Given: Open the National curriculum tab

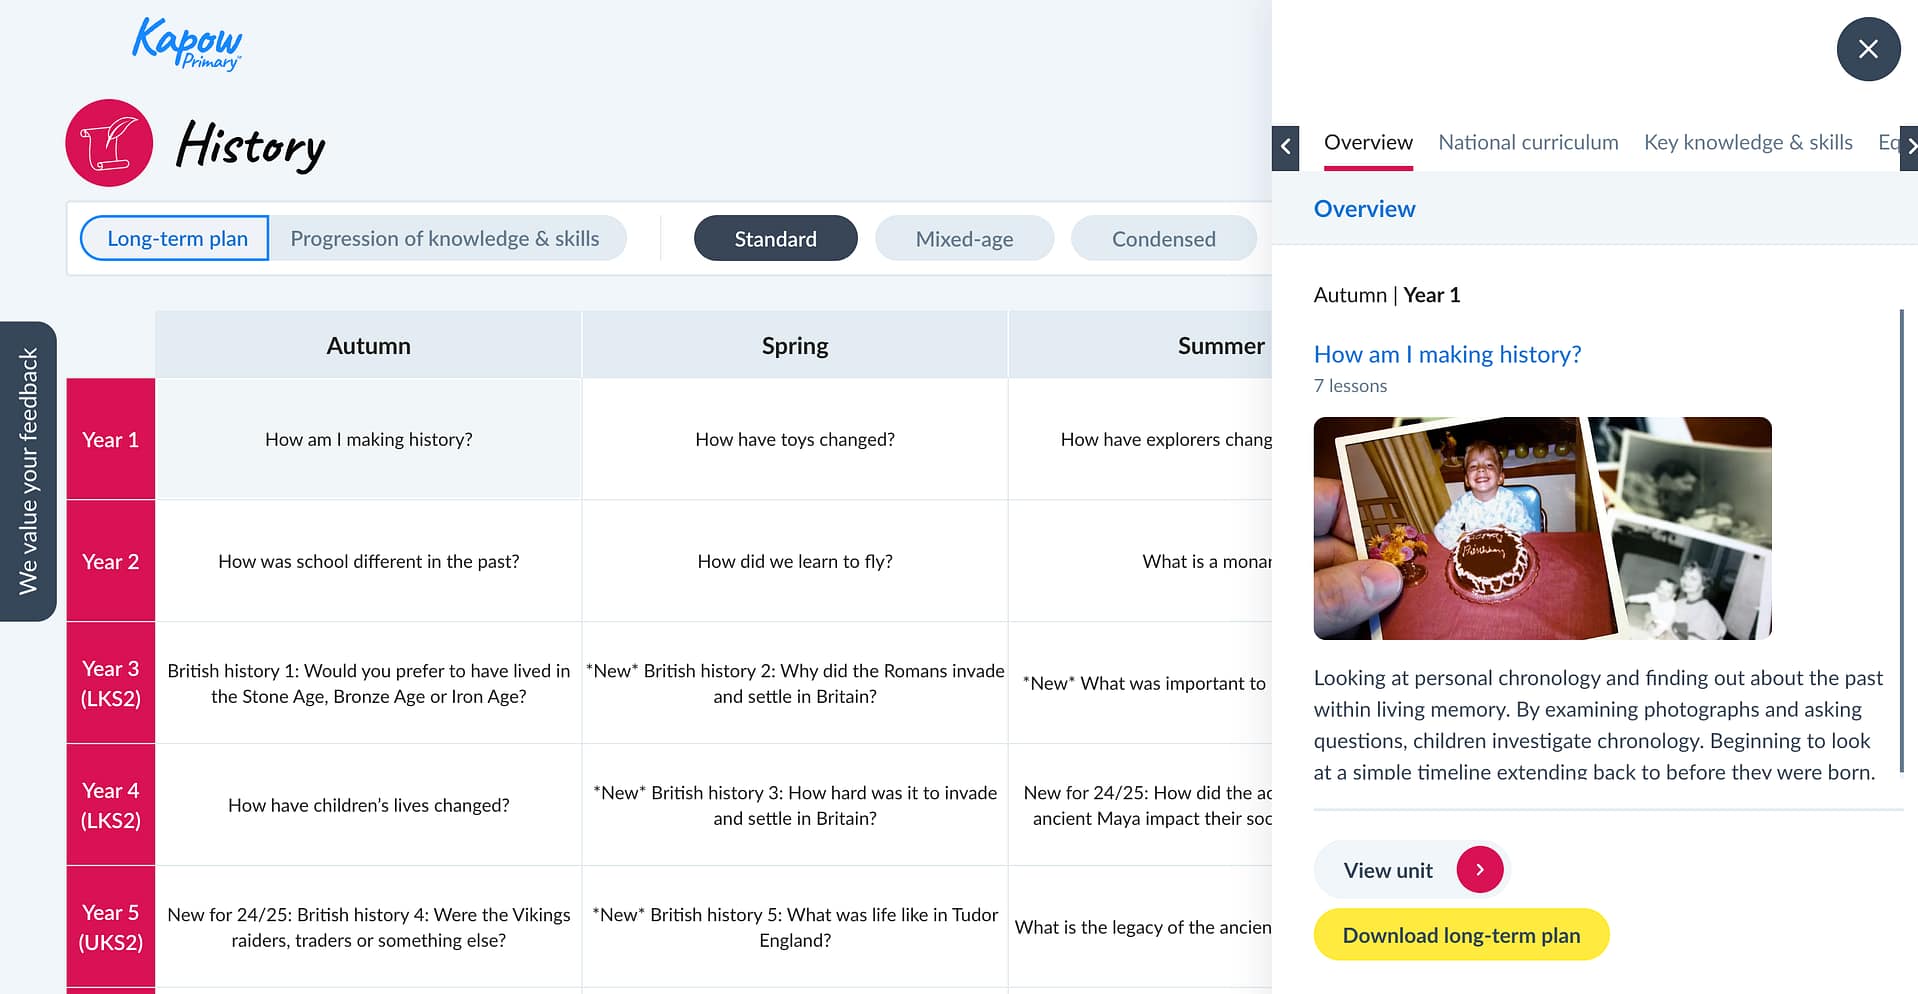Looking at the screenshot, I should pos(1527,143).
